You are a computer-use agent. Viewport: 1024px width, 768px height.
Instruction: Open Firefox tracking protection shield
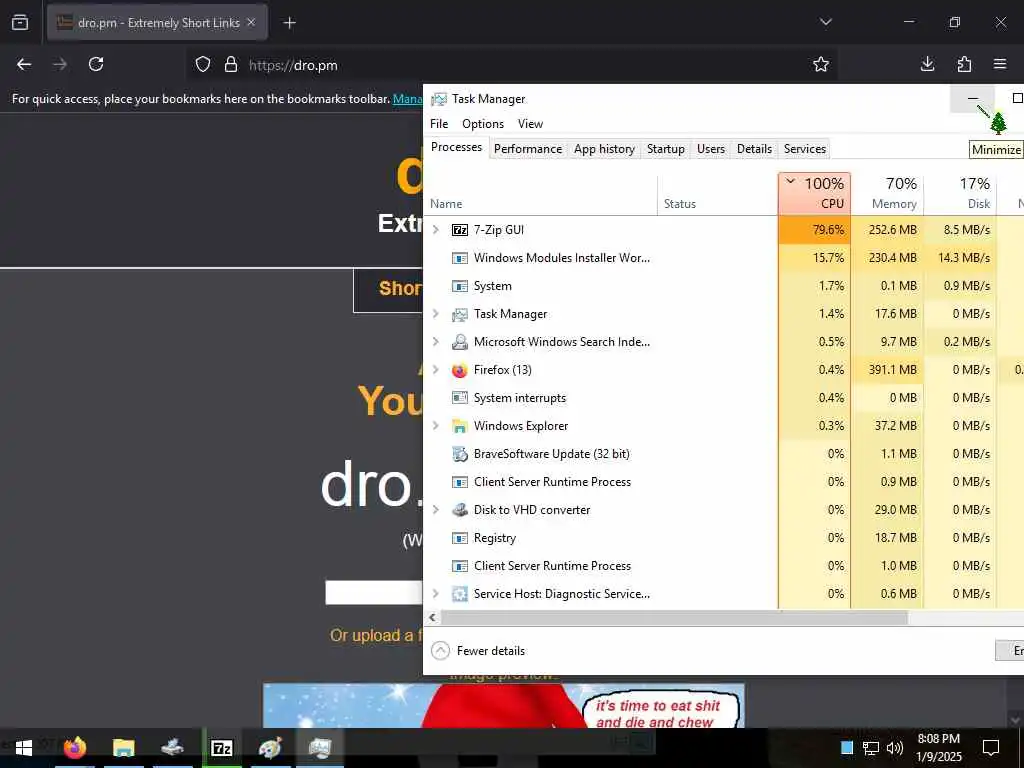point(203,65)
